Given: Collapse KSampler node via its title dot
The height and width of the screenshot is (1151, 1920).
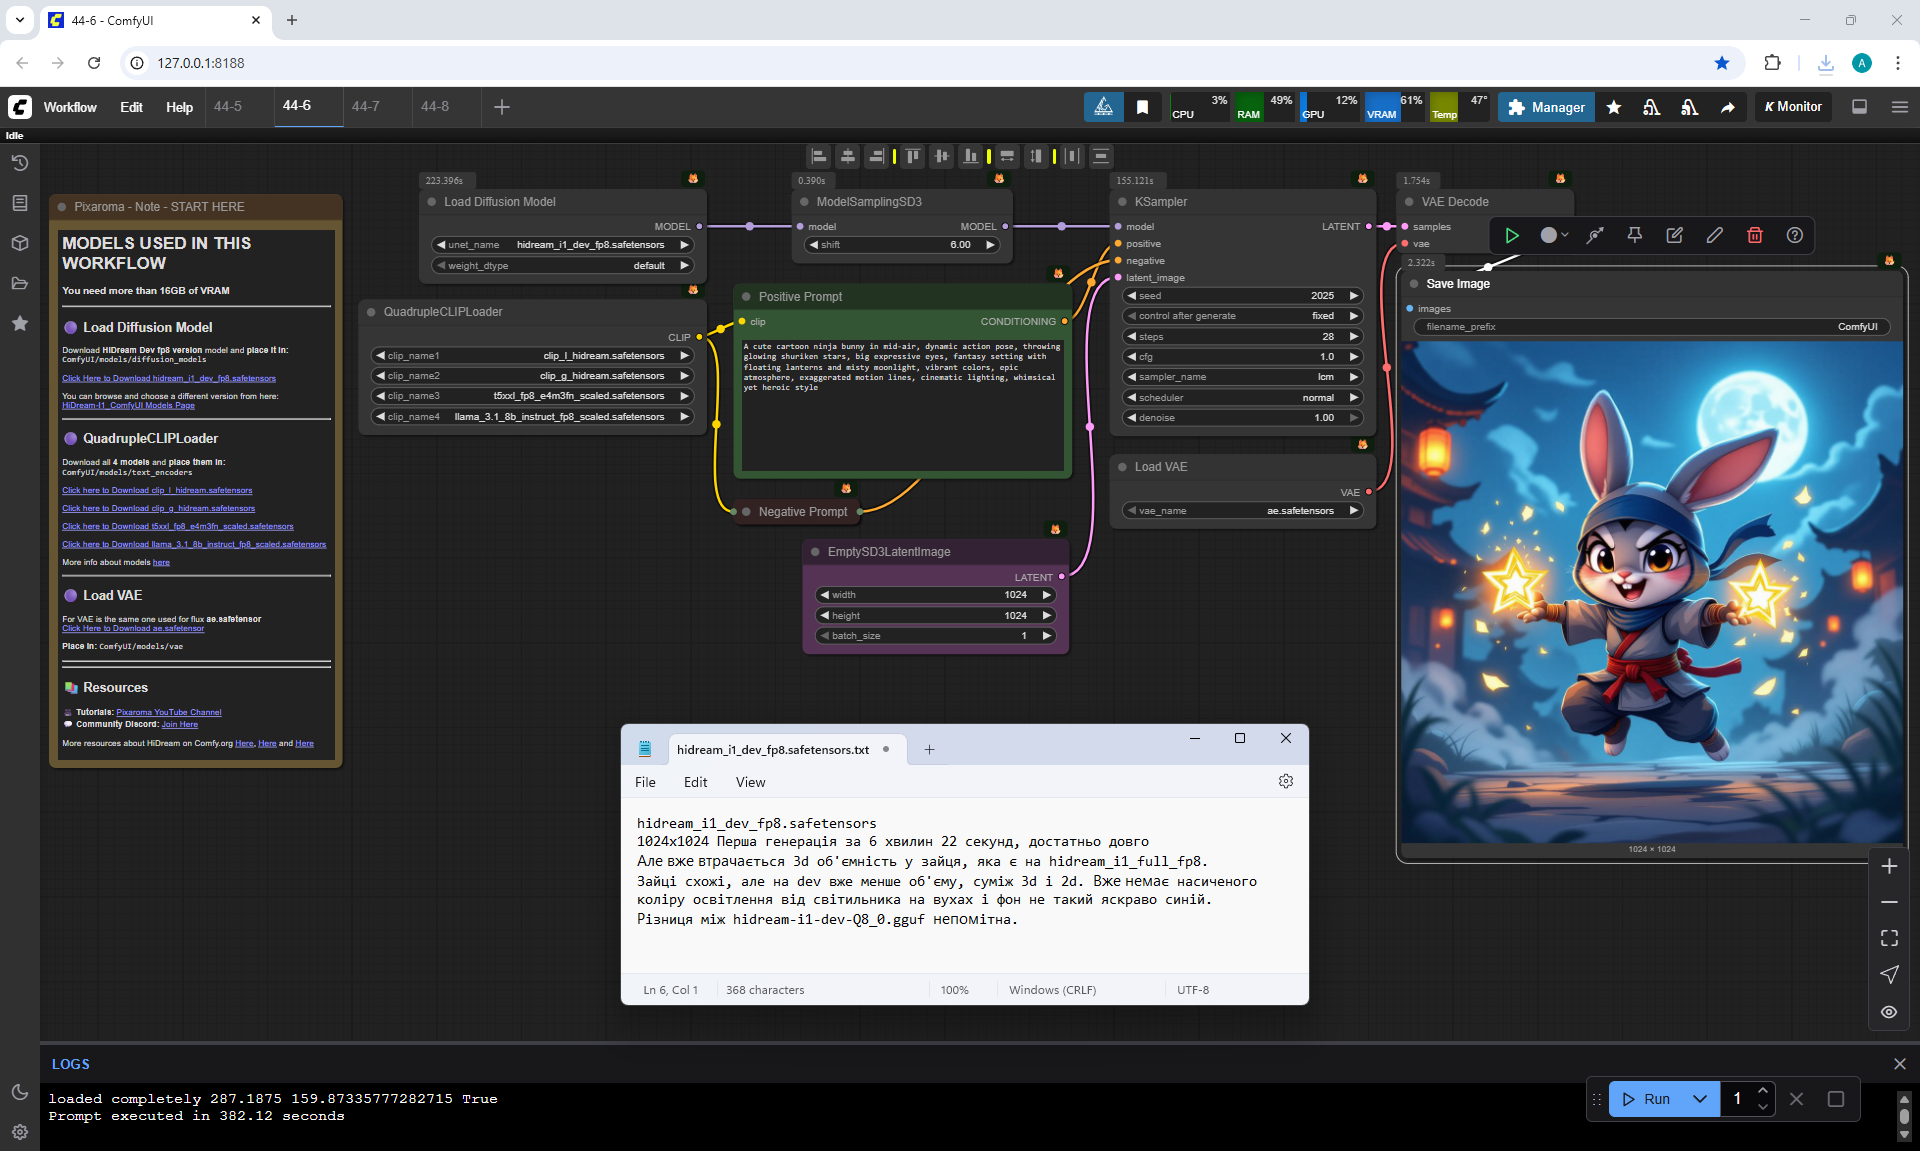Looking at the screenshot, I should (1122, 202).
